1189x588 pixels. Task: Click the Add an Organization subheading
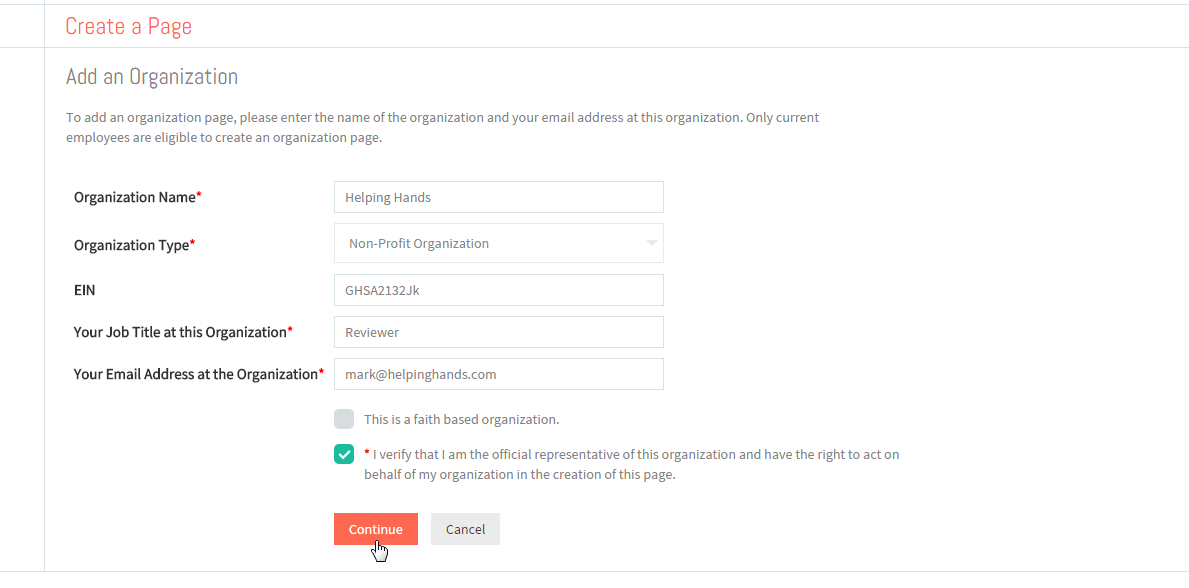point(152,77)
